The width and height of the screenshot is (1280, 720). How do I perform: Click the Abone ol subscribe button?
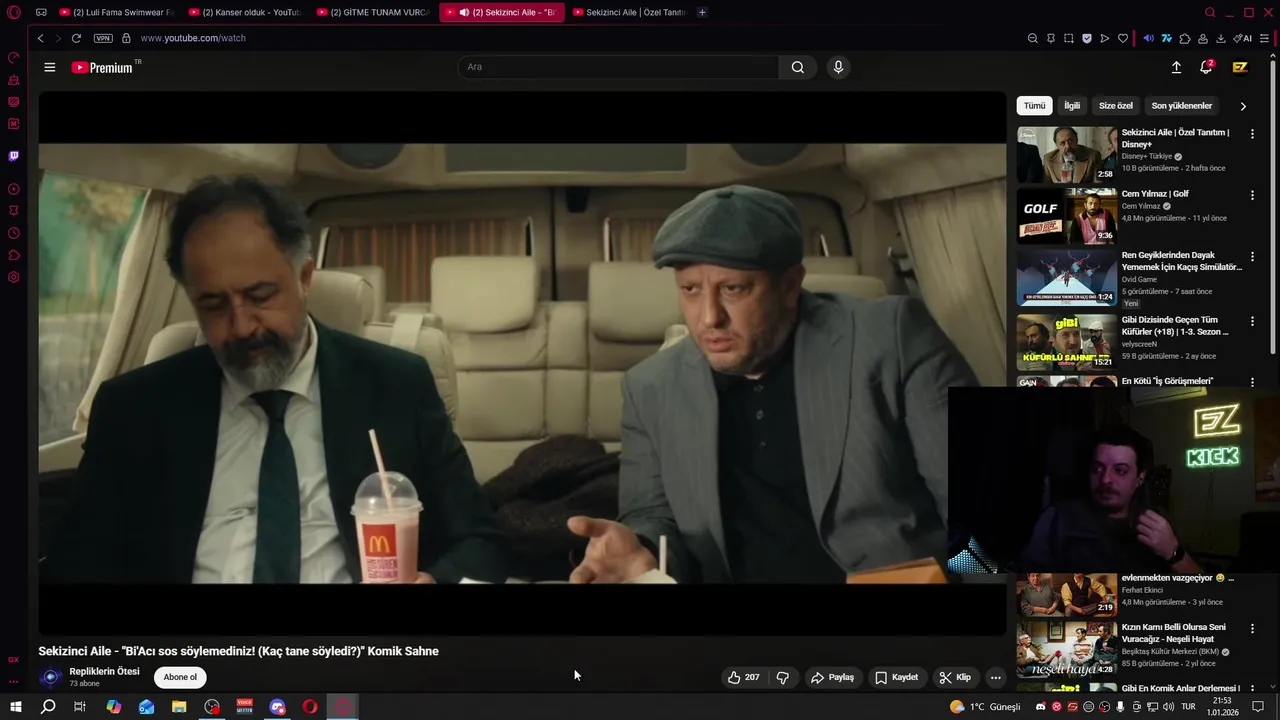180,677
